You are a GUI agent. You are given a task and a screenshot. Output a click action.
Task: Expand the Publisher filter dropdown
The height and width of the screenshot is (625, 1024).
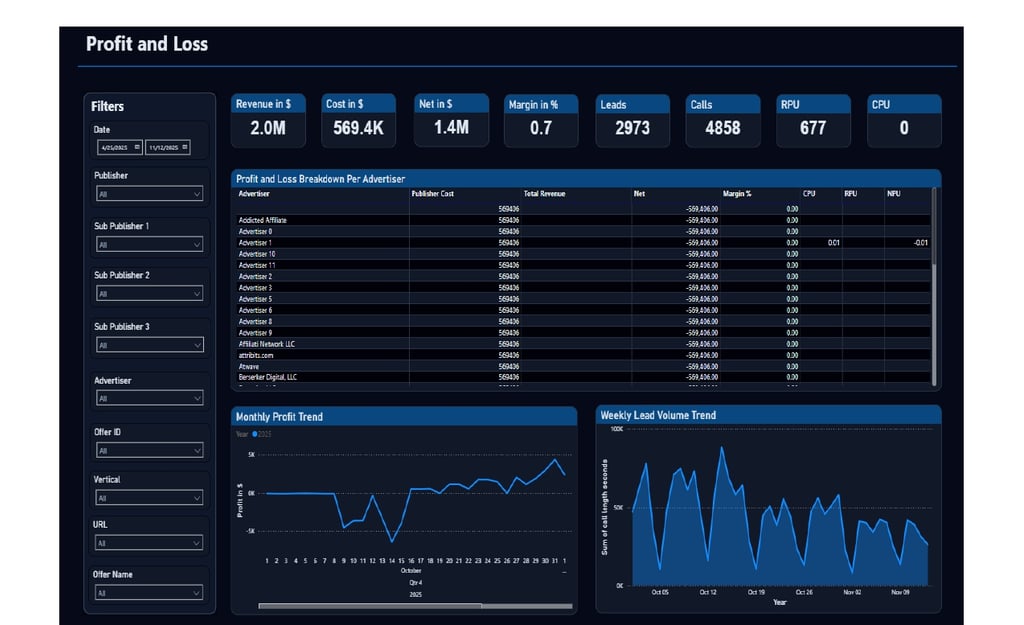pos(150,194)
